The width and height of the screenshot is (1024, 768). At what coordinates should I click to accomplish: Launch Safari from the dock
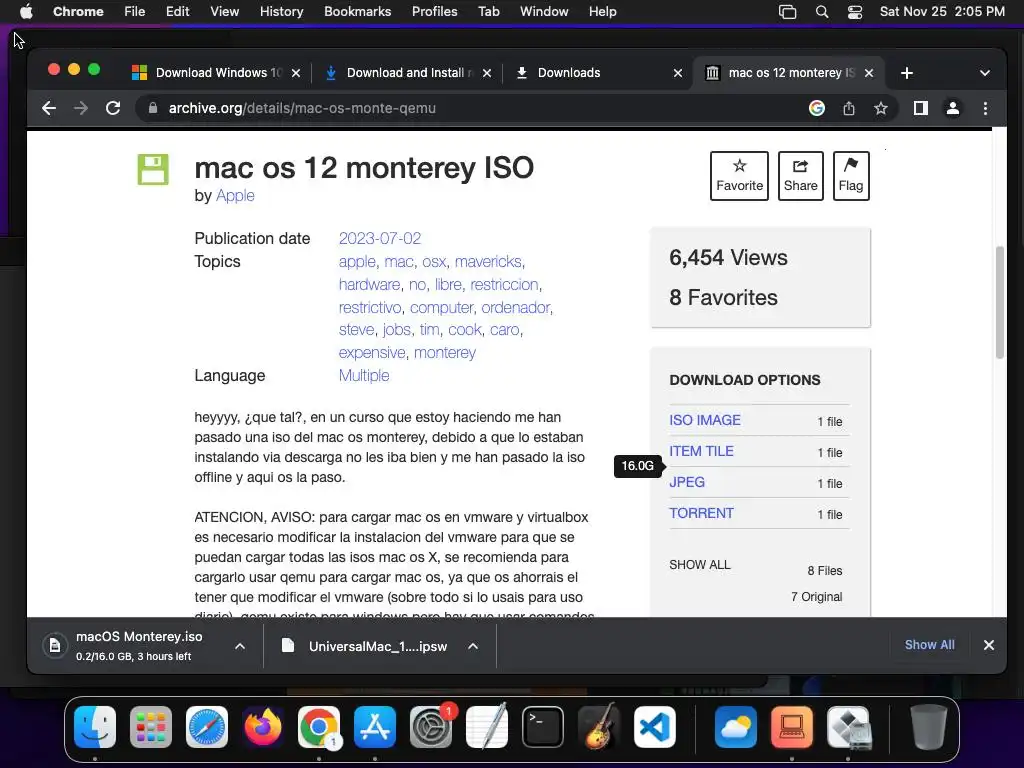(207, 727)
